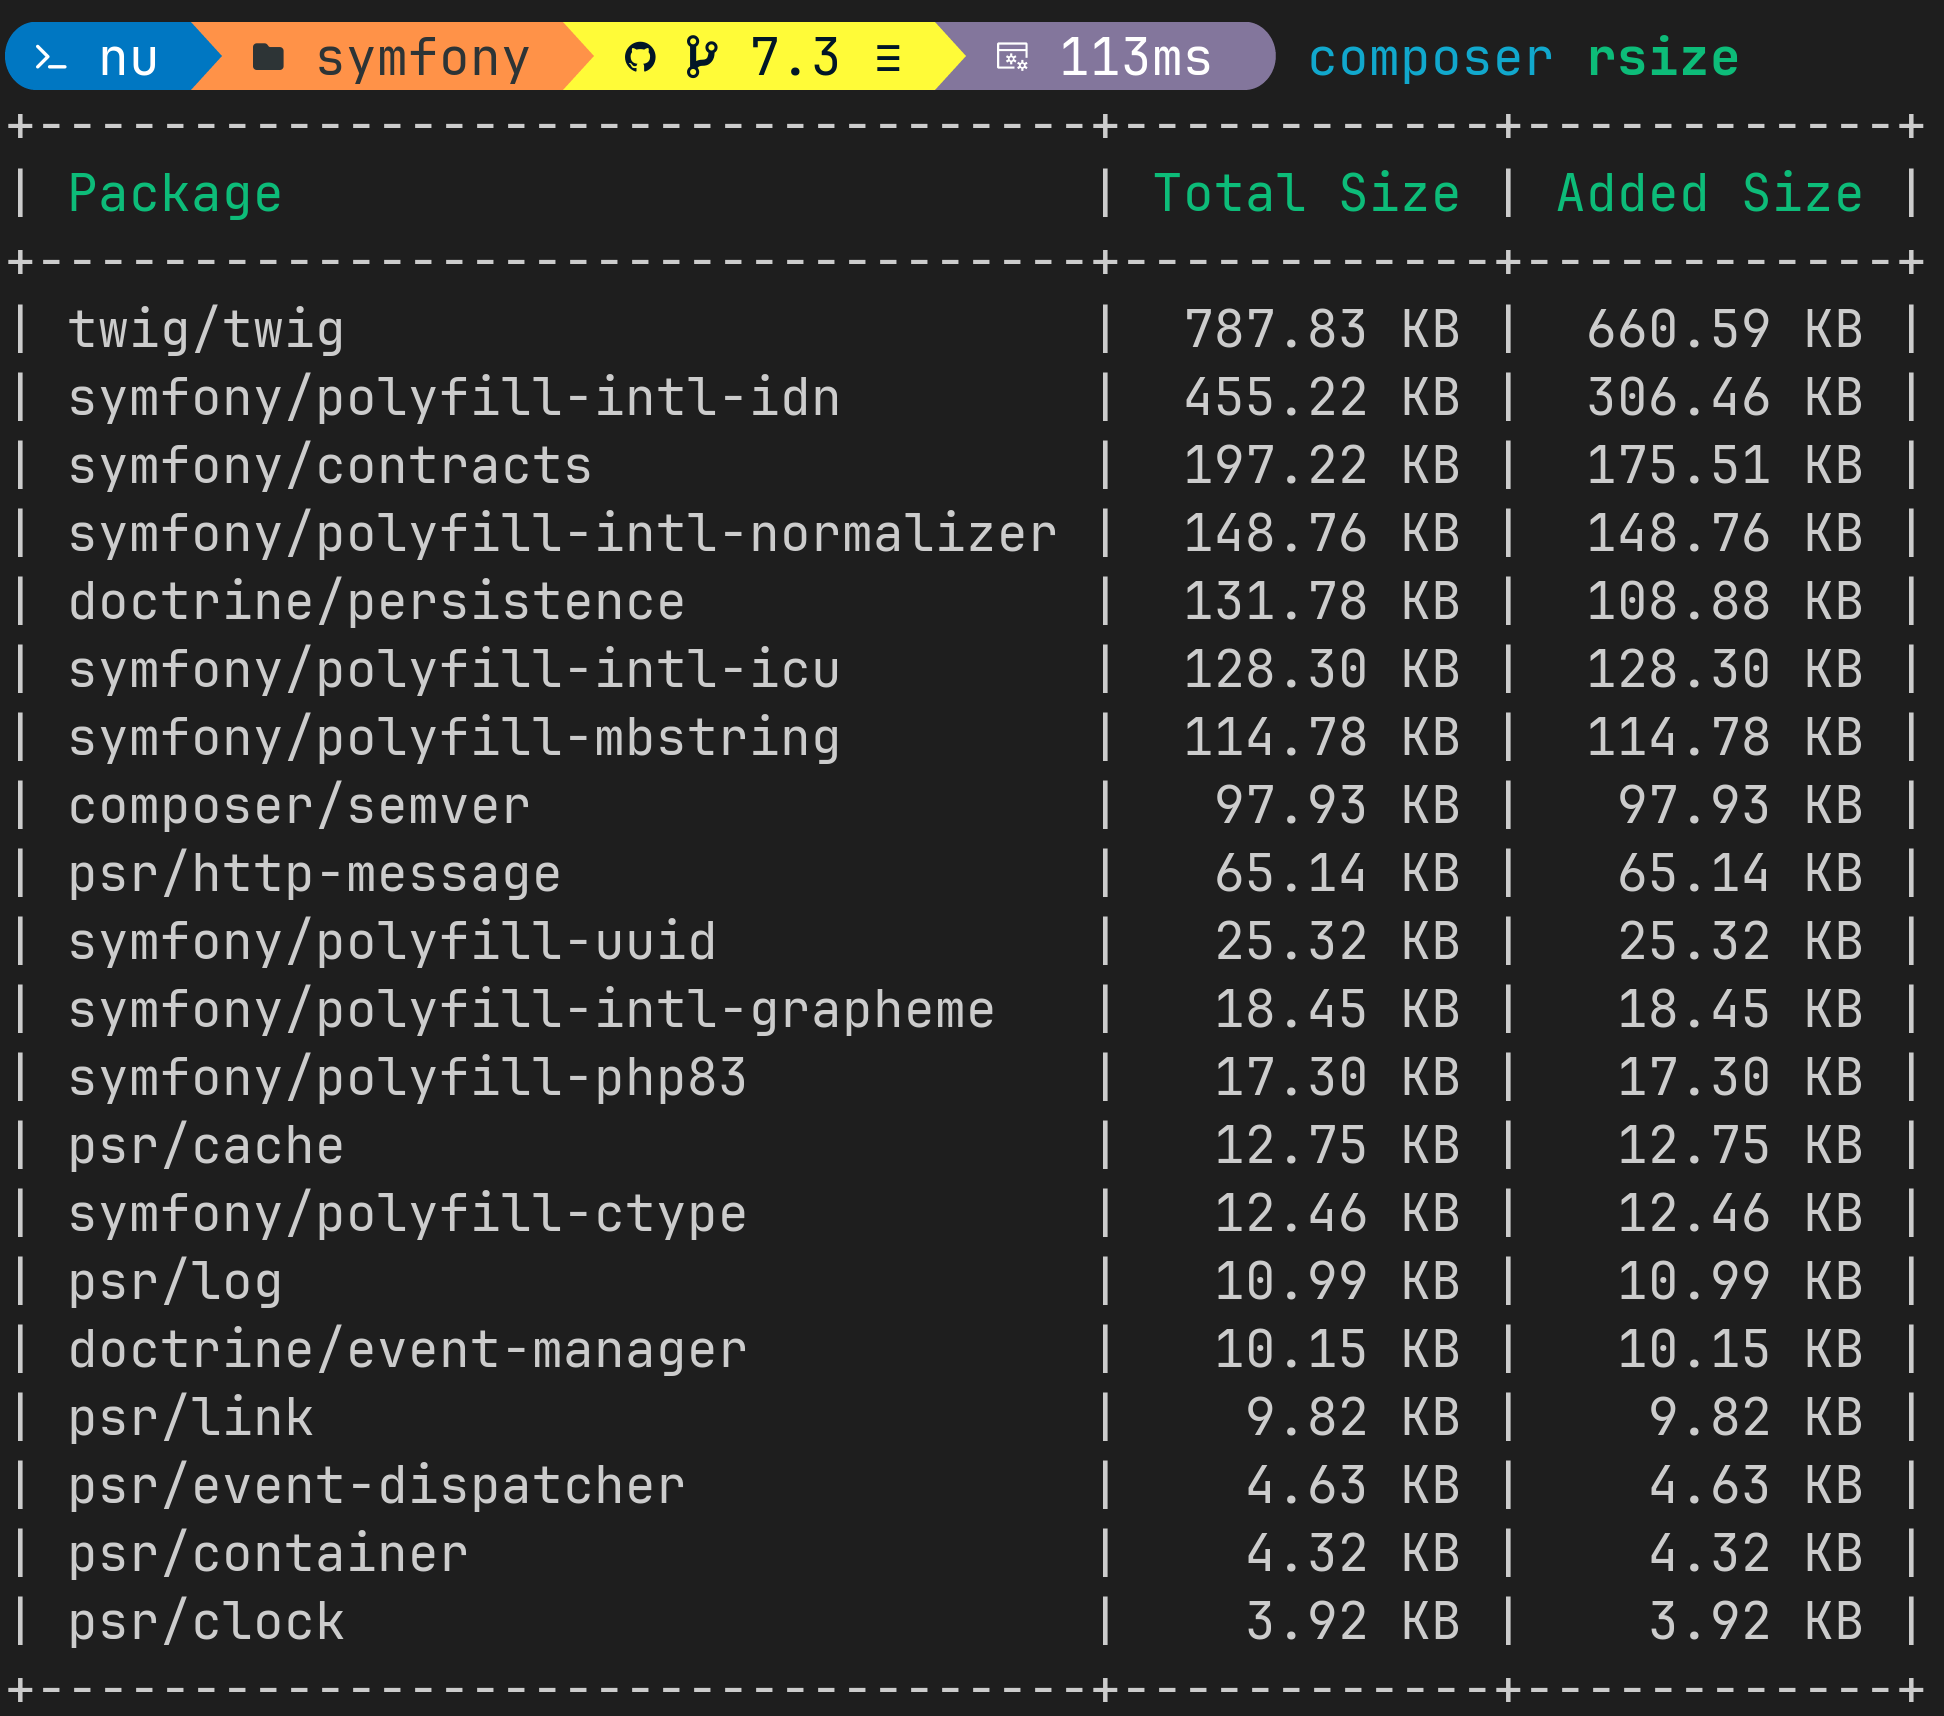Click the 113ms duration segment
The width and height of the screenshot is (1944, 1716).
[x=1135, y=57]
